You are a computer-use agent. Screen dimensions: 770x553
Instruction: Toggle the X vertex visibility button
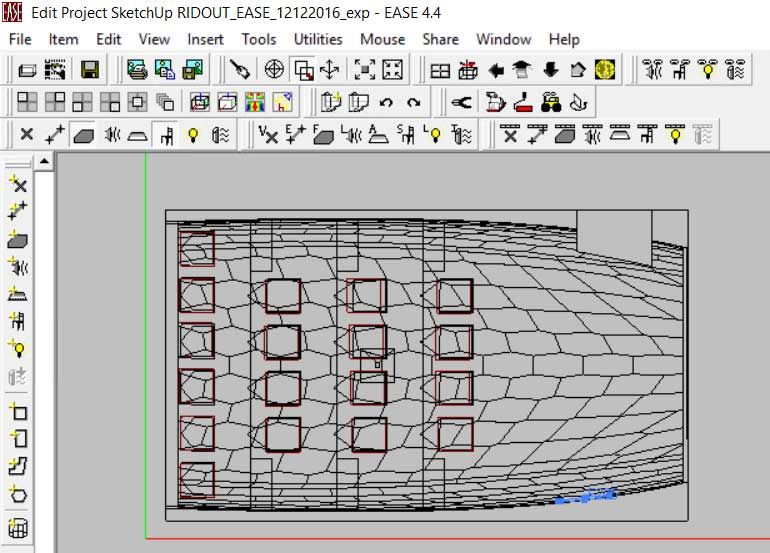pyautogui.click(x=27, y=135)
